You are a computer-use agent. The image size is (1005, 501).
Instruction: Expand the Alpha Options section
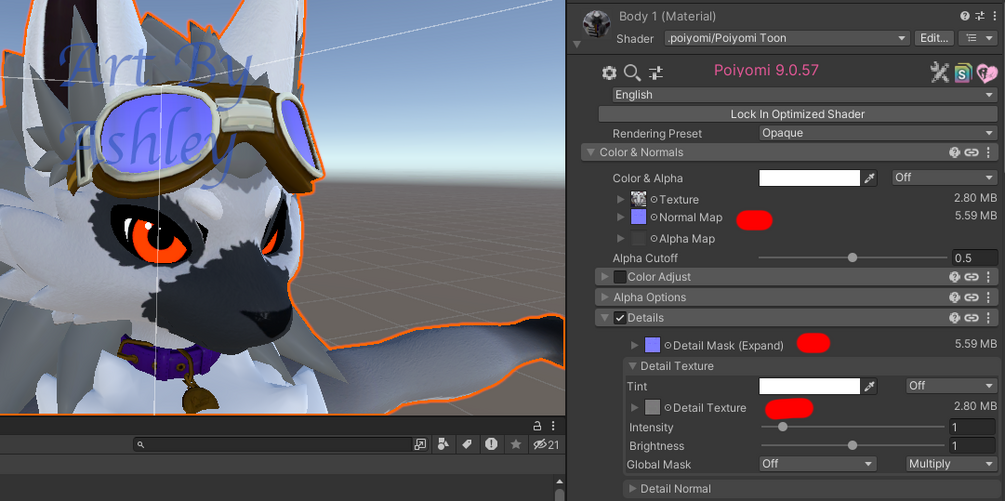[x=604, y=297]
